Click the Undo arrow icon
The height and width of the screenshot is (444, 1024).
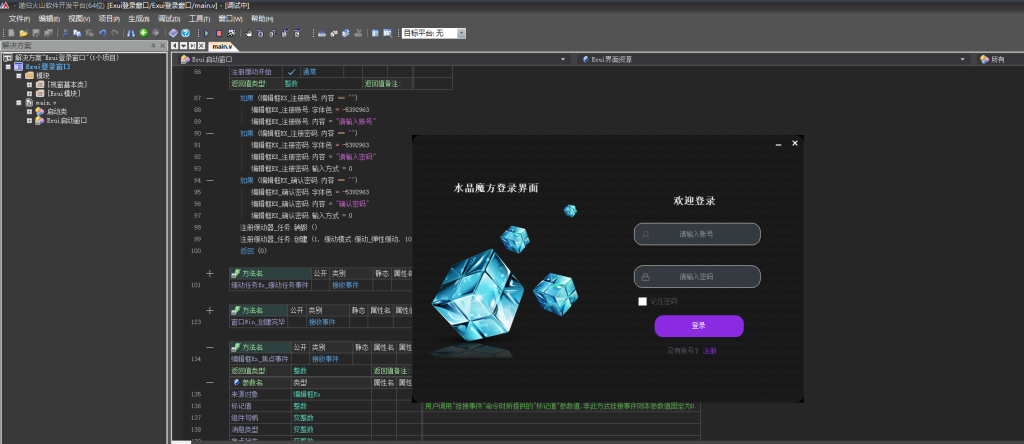click(102, 33)
